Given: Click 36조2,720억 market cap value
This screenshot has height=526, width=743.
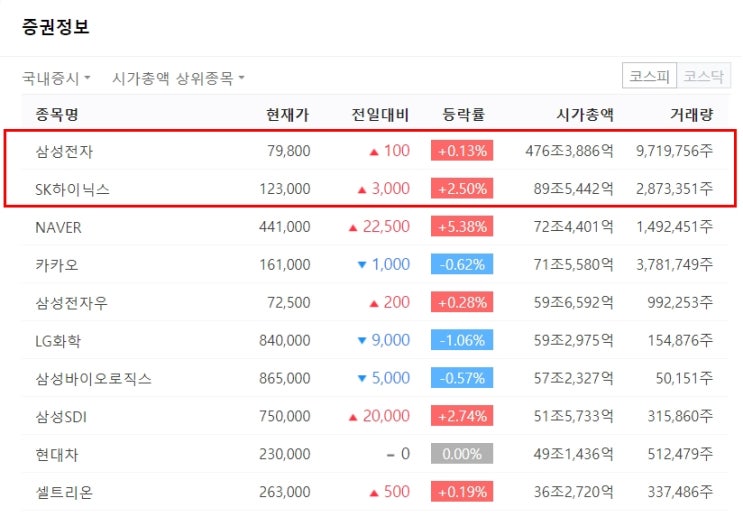Looking at the screenshot, I should click(x=574, y=492).
